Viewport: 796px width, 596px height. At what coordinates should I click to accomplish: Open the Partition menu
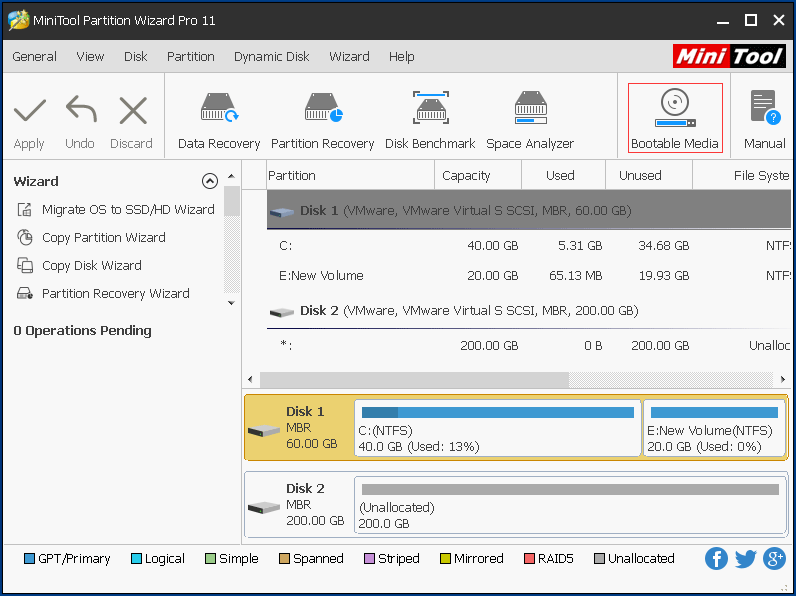(191, 56)
